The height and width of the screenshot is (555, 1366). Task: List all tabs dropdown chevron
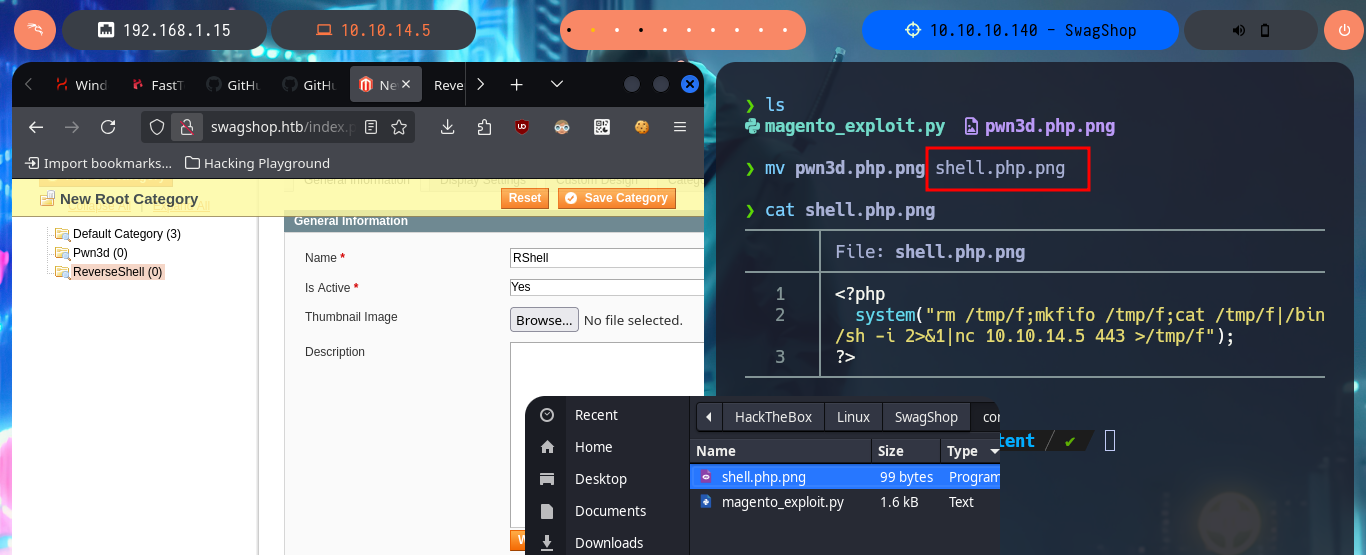tap(557, 85)
